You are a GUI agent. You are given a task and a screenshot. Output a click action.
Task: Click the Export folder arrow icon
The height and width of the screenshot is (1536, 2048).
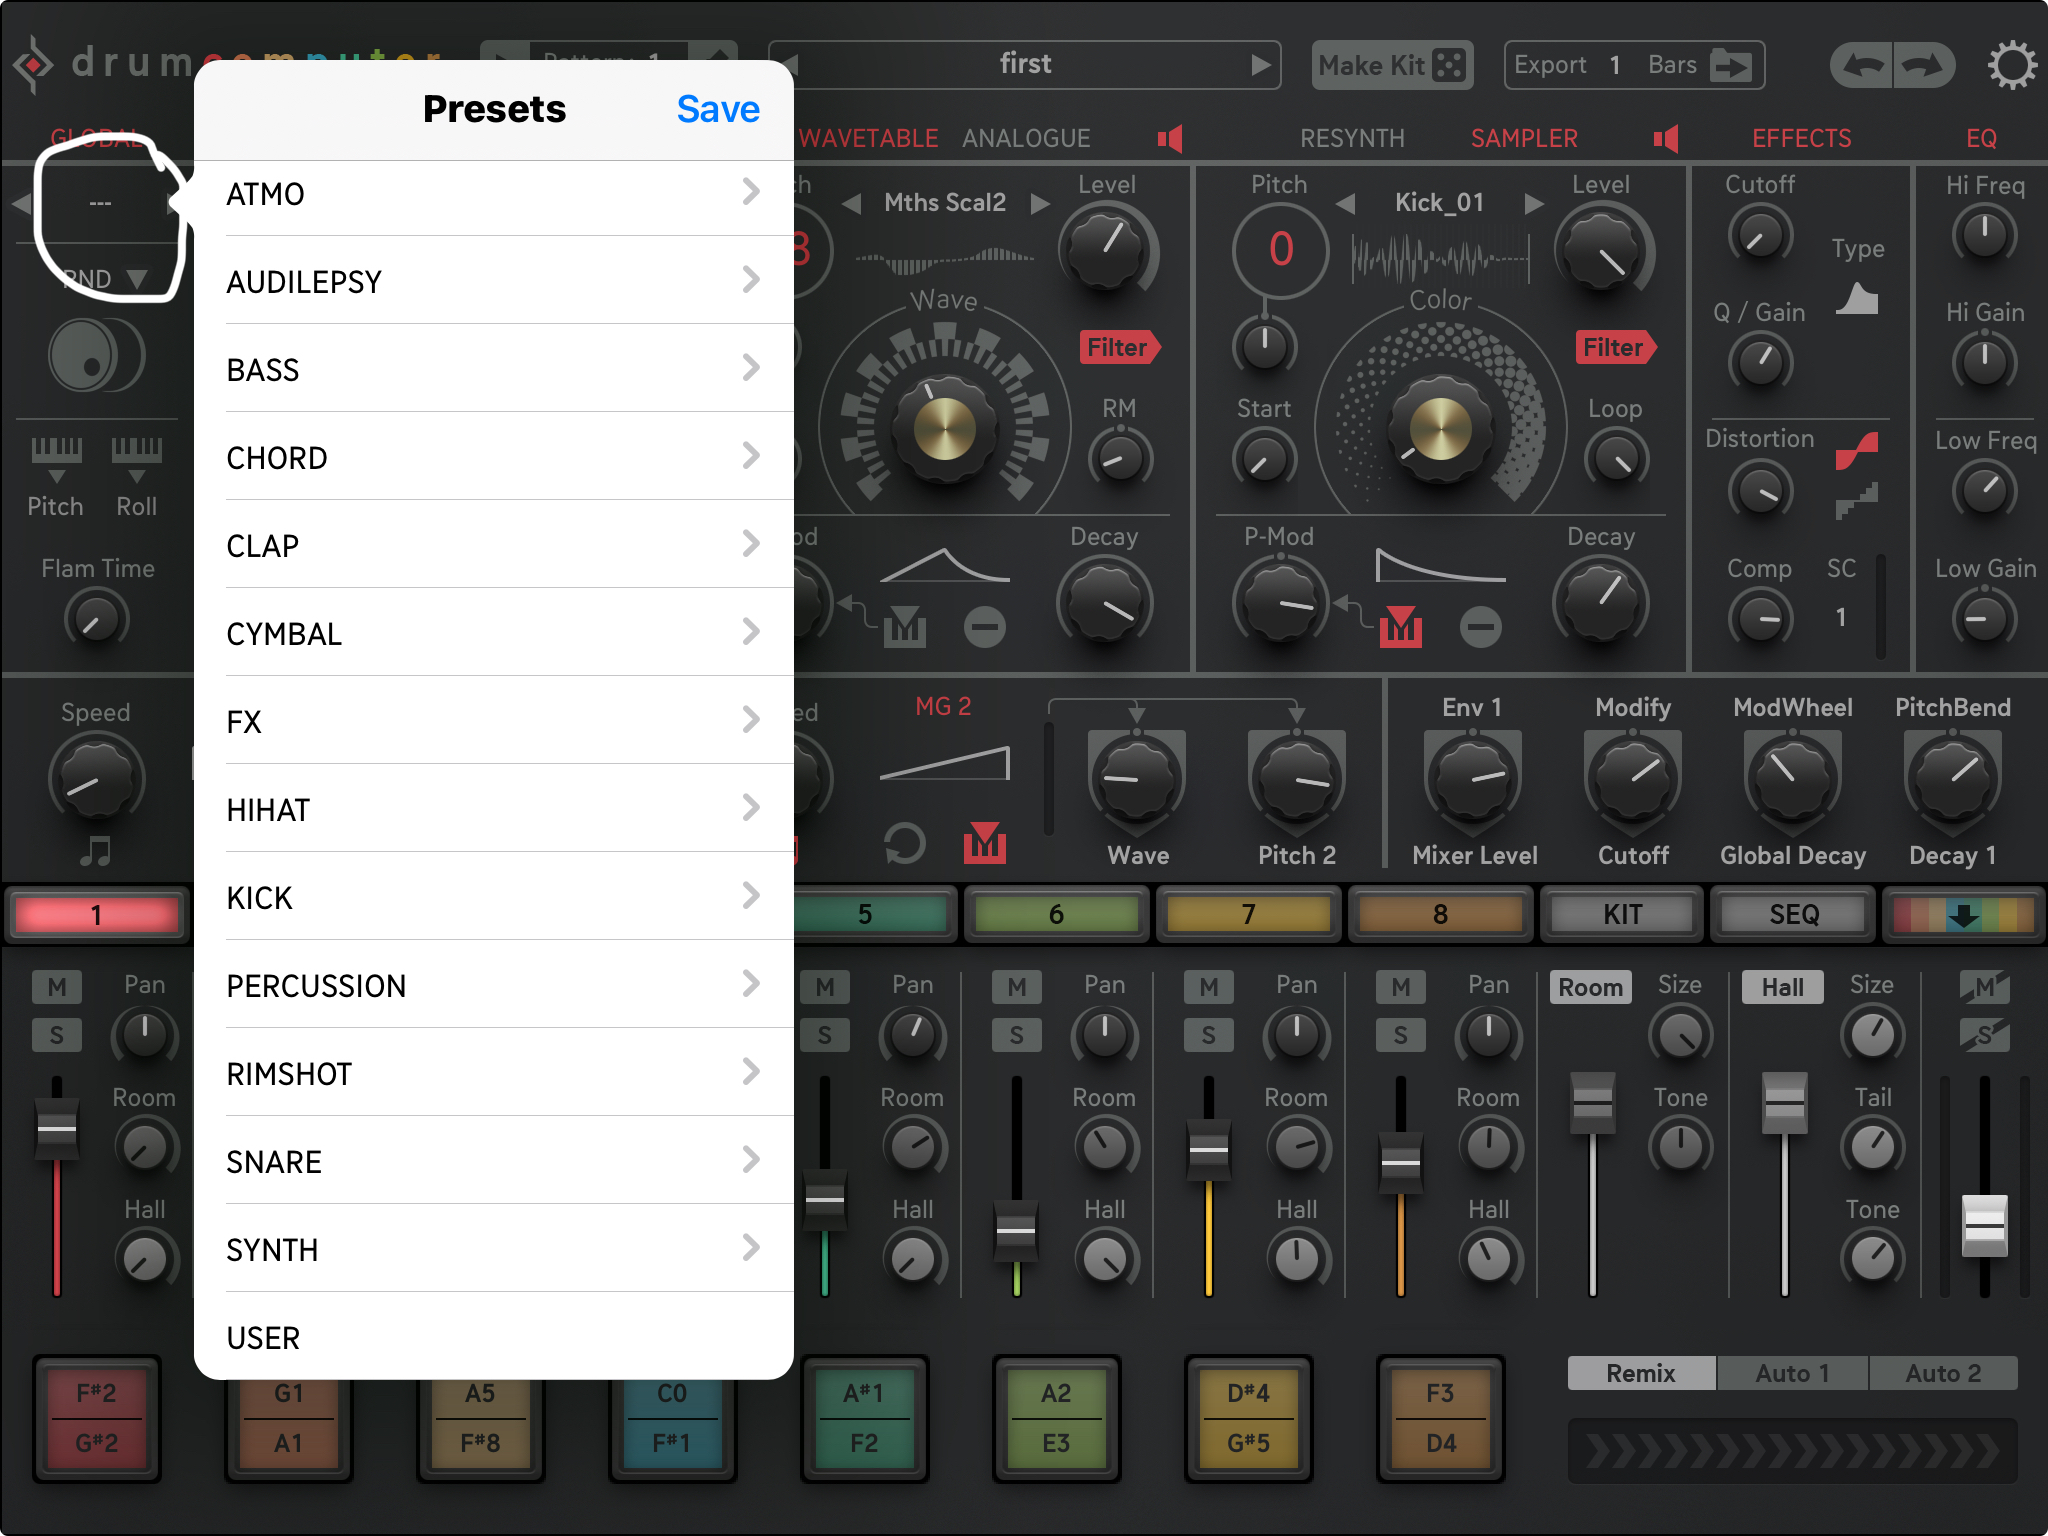point(1730,66)
